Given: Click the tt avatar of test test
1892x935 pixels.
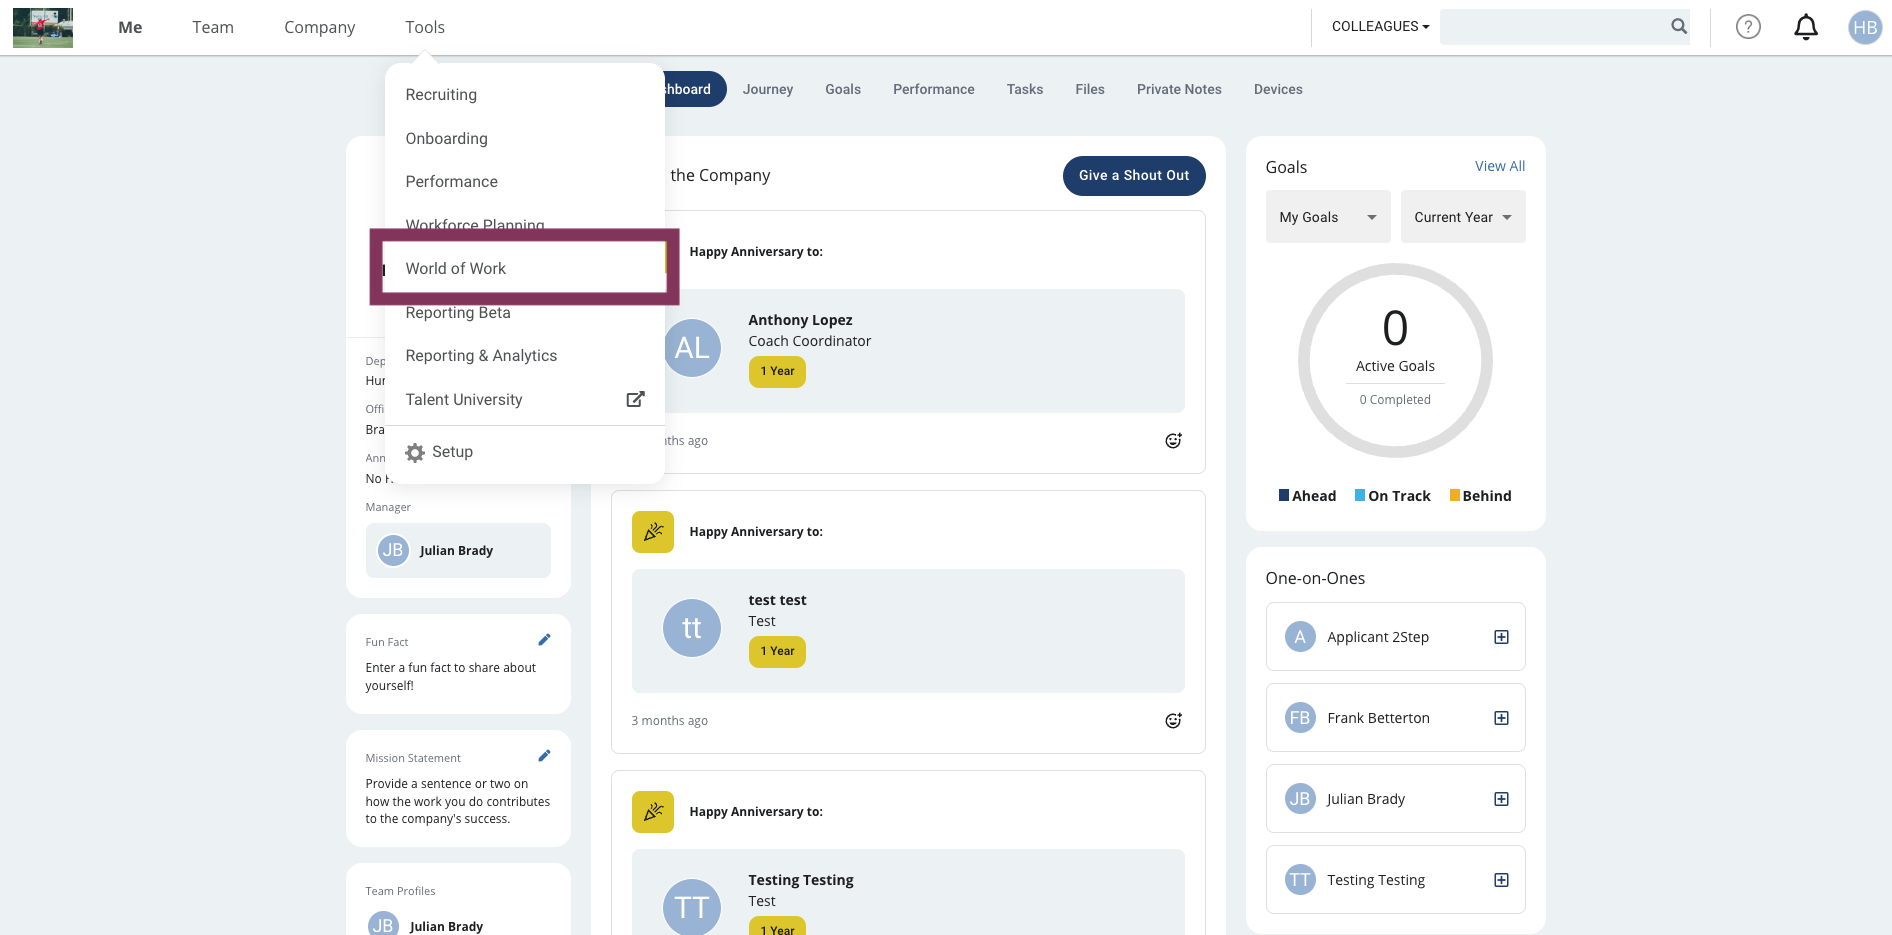Looking at the screenshot, I should point(692,628).
